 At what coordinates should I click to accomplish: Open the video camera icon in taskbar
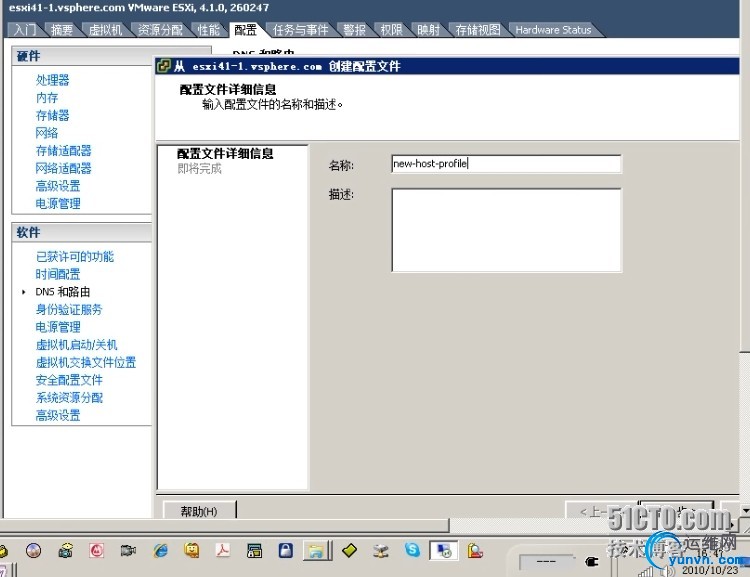tap(128, 551)
